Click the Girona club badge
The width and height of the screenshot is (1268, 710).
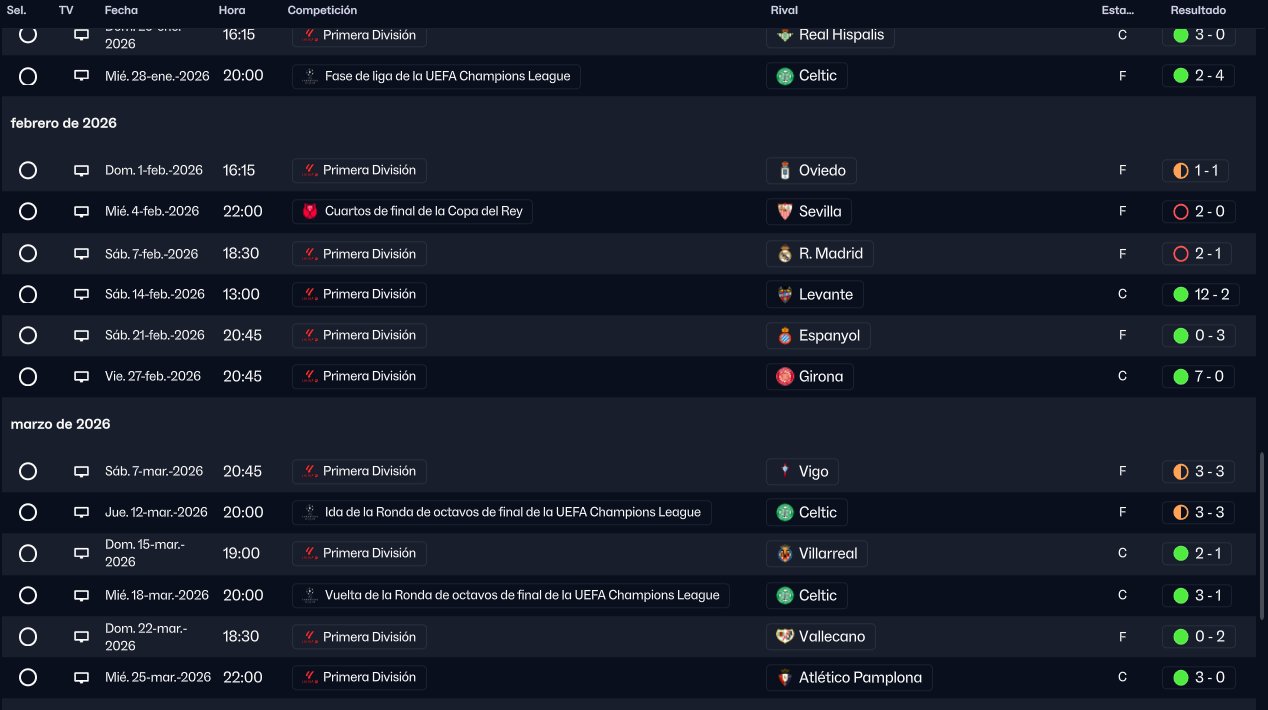tap(785, 377)
